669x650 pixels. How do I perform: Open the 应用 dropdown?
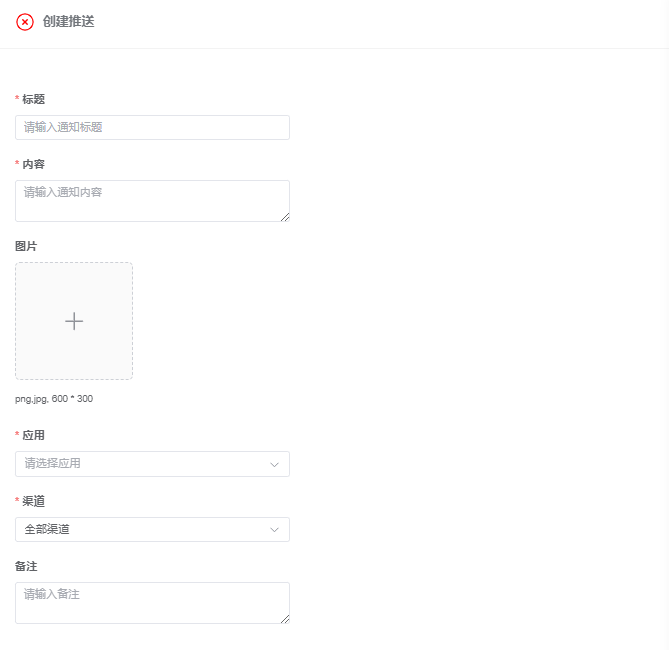point(152,464)
